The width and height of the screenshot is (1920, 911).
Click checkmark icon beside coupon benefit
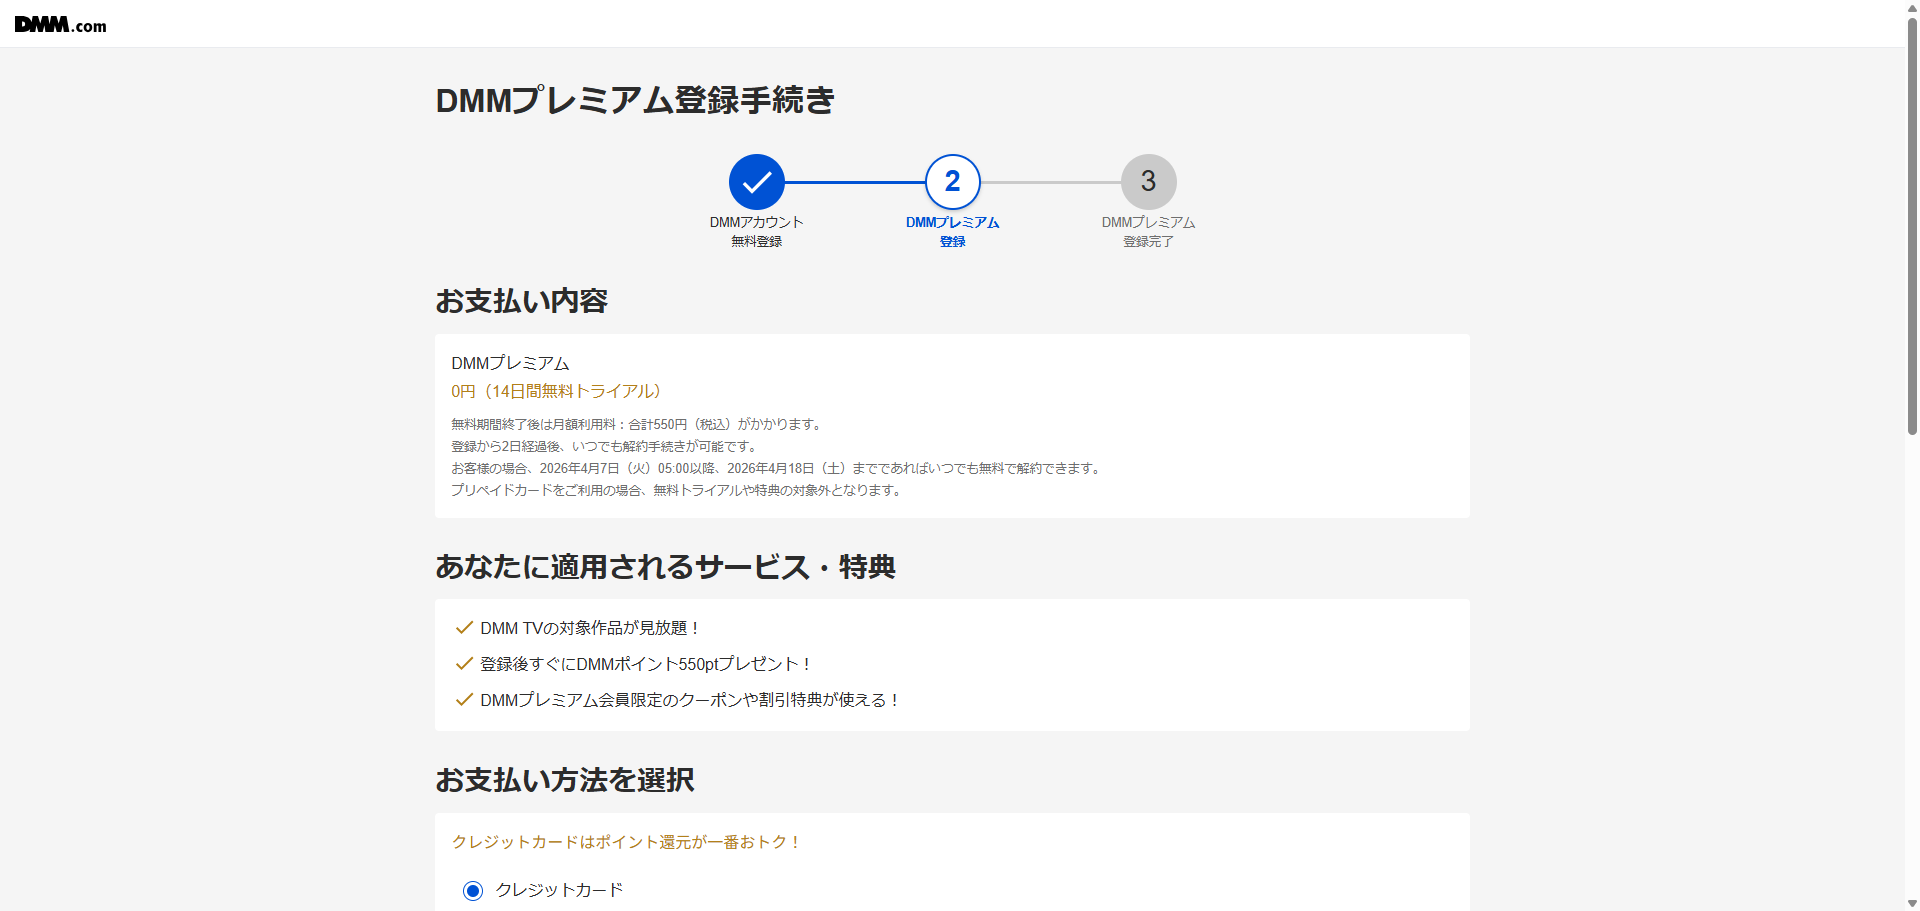pyautogui.click(x=464, y=700)
